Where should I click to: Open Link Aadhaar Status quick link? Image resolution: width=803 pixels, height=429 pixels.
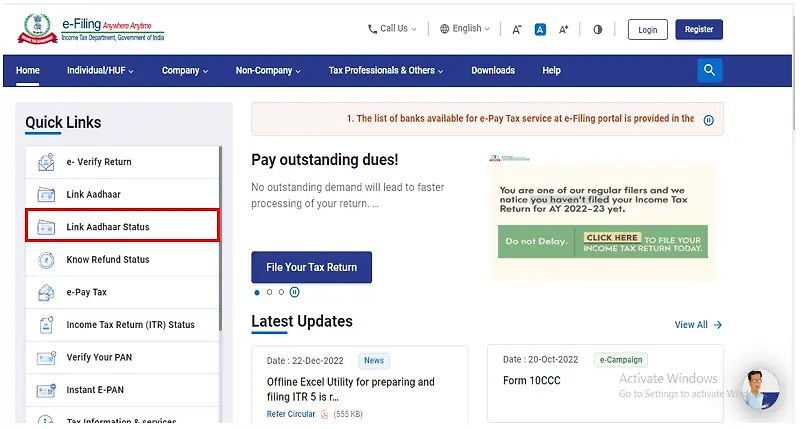point(123,227)
